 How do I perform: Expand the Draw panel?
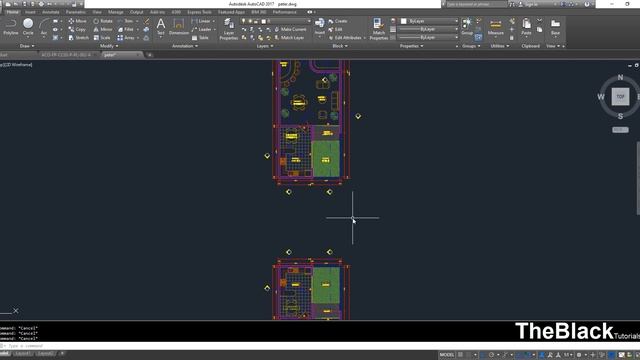27,46
